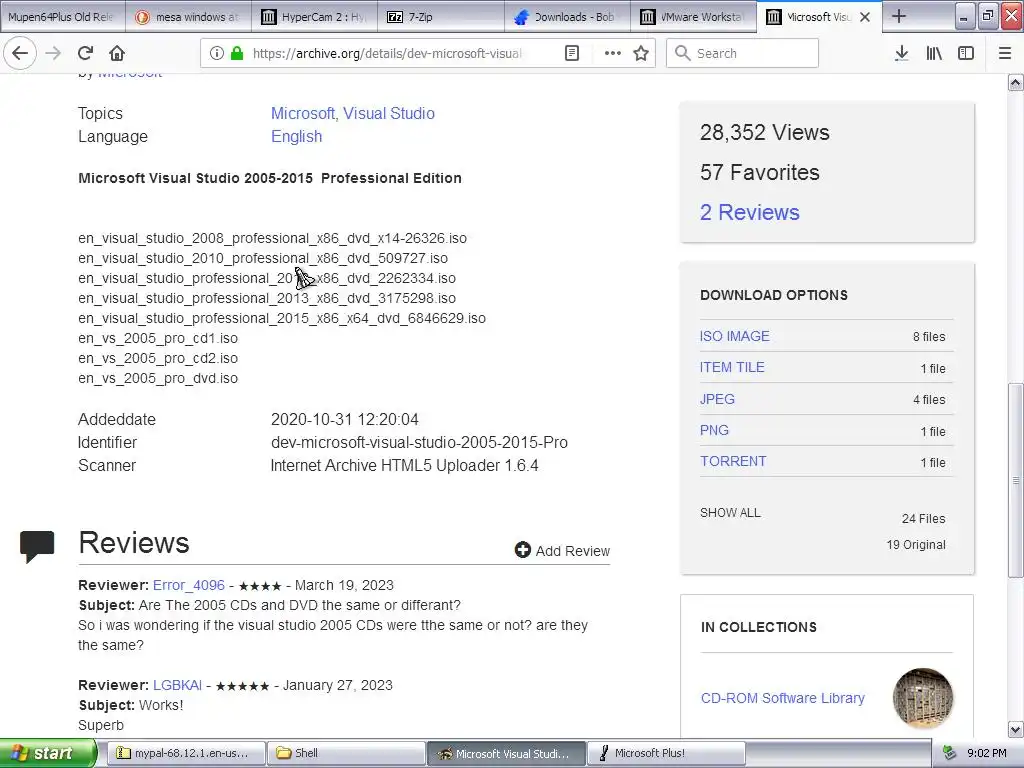The width and height of the screenshot is (1024, 768).
Task: Click 57 Favorites statistic
Action: [760, 172]
